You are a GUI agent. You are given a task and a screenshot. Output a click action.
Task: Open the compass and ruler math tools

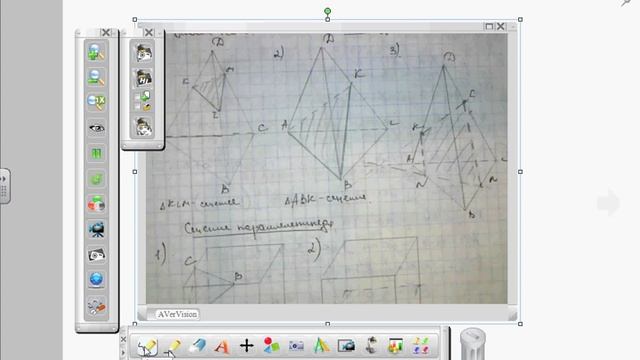pyautogui.click(x=322, y=346)
